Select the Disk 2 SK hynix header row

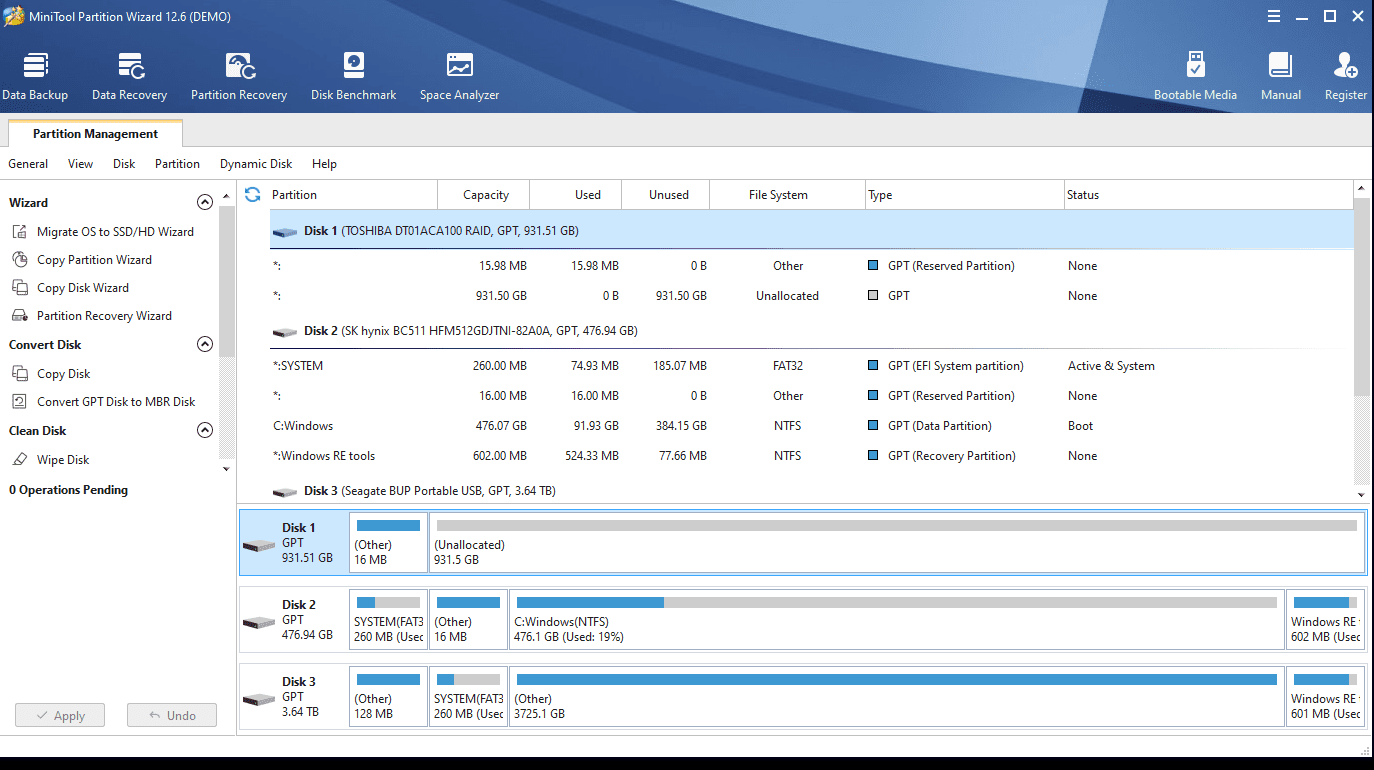tap(811, 331)
